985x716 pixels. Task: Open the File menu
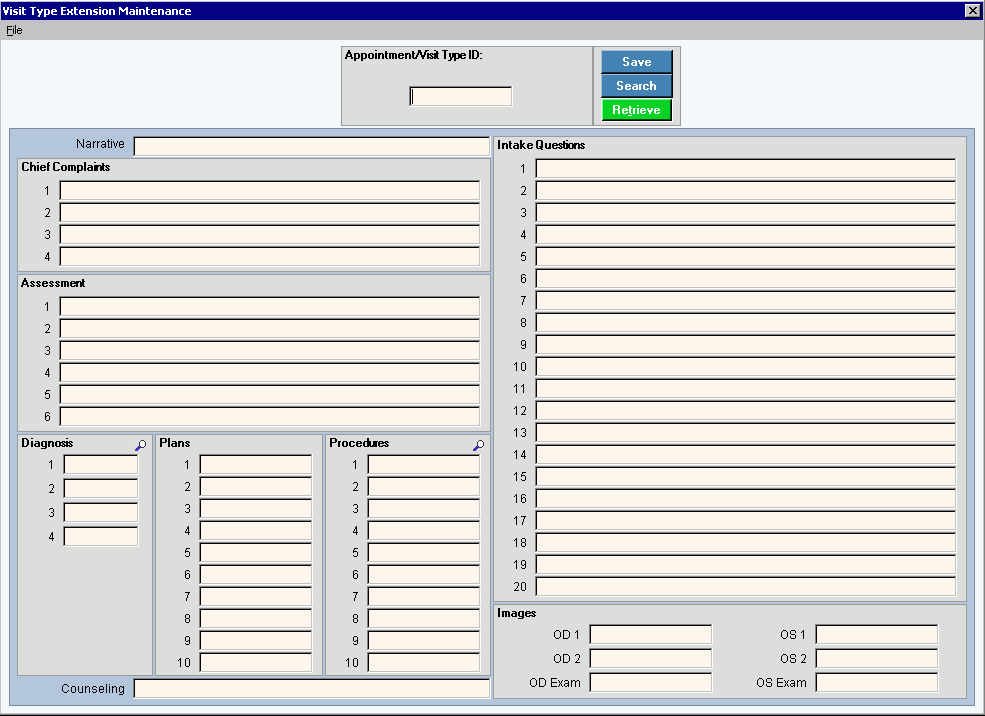point(14,30)
